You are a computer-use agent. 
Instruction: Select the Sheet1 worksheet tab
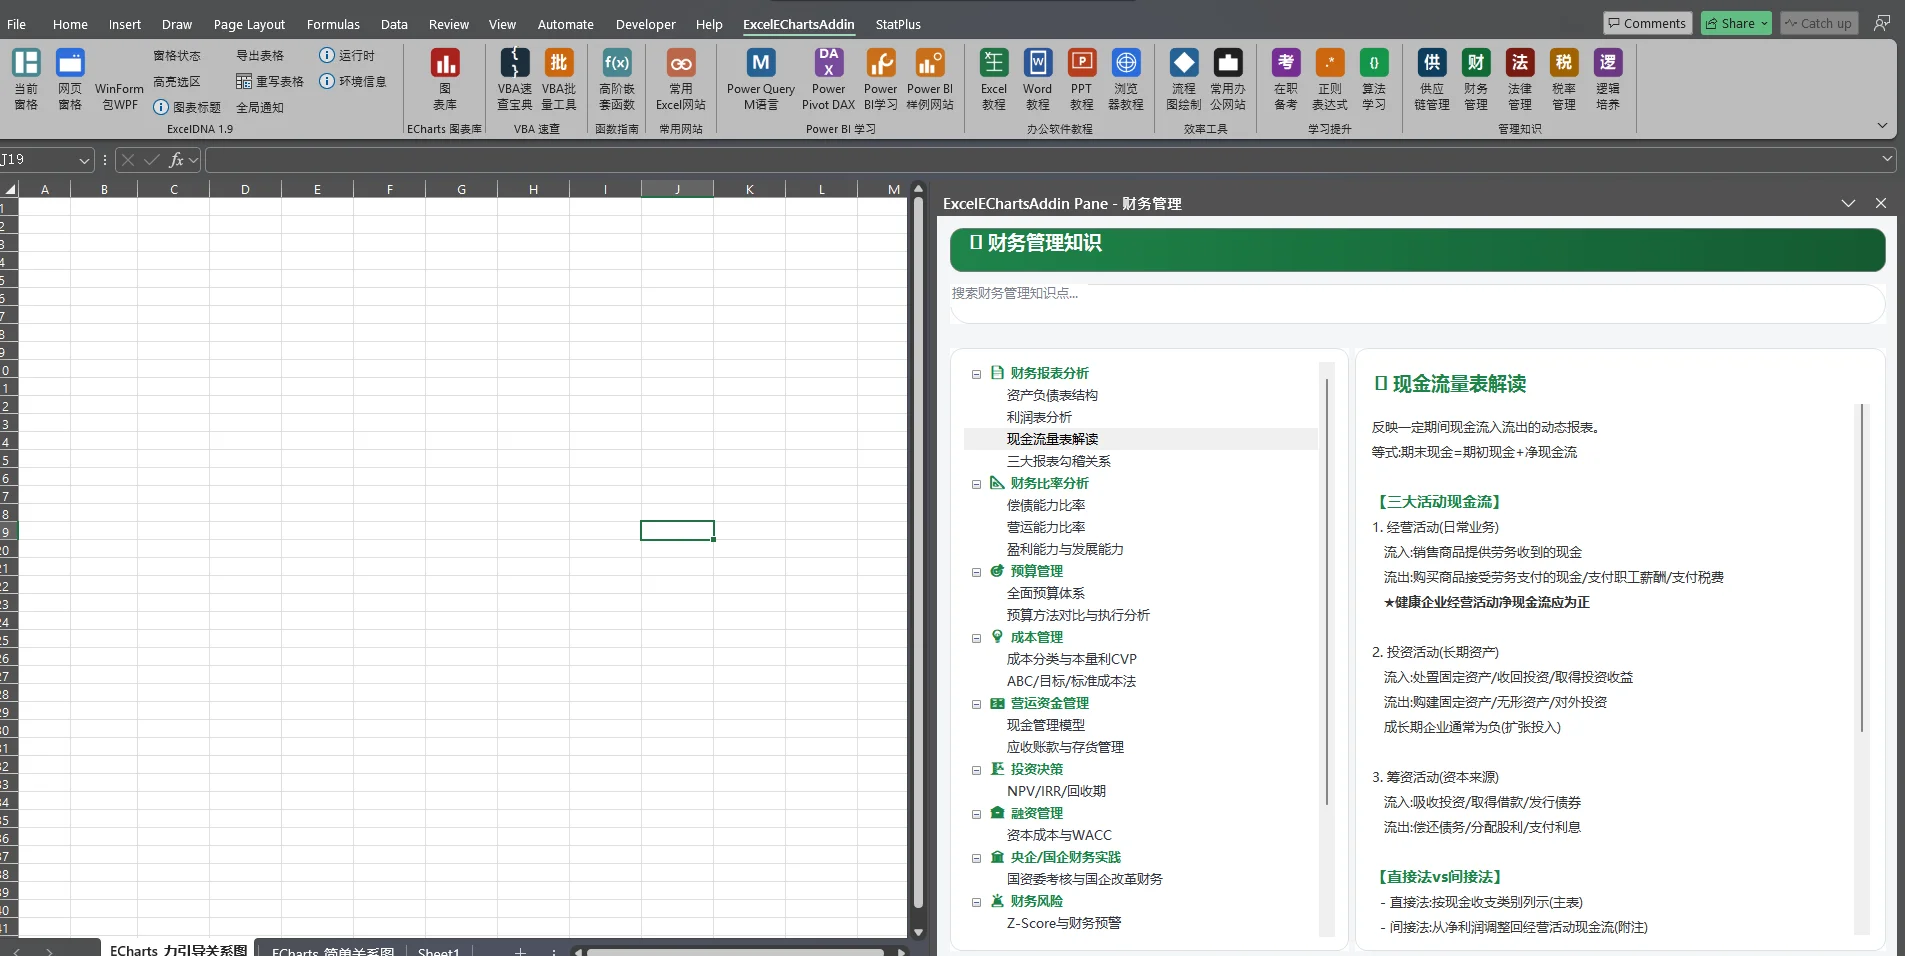click(438, 950)
